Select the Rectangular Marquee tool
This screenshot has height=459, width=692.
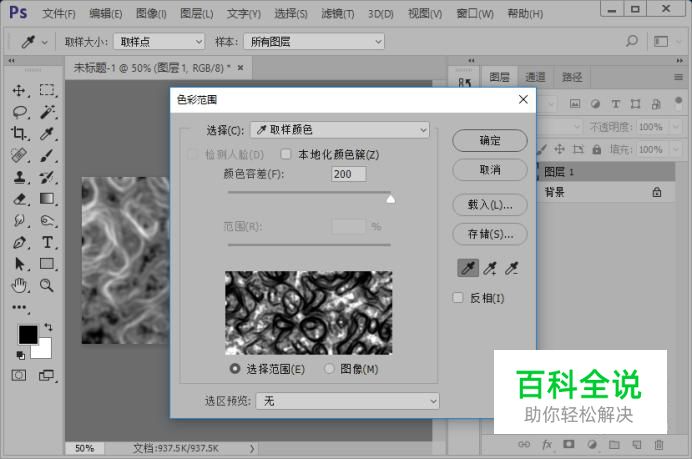click(x=47, y=90)
